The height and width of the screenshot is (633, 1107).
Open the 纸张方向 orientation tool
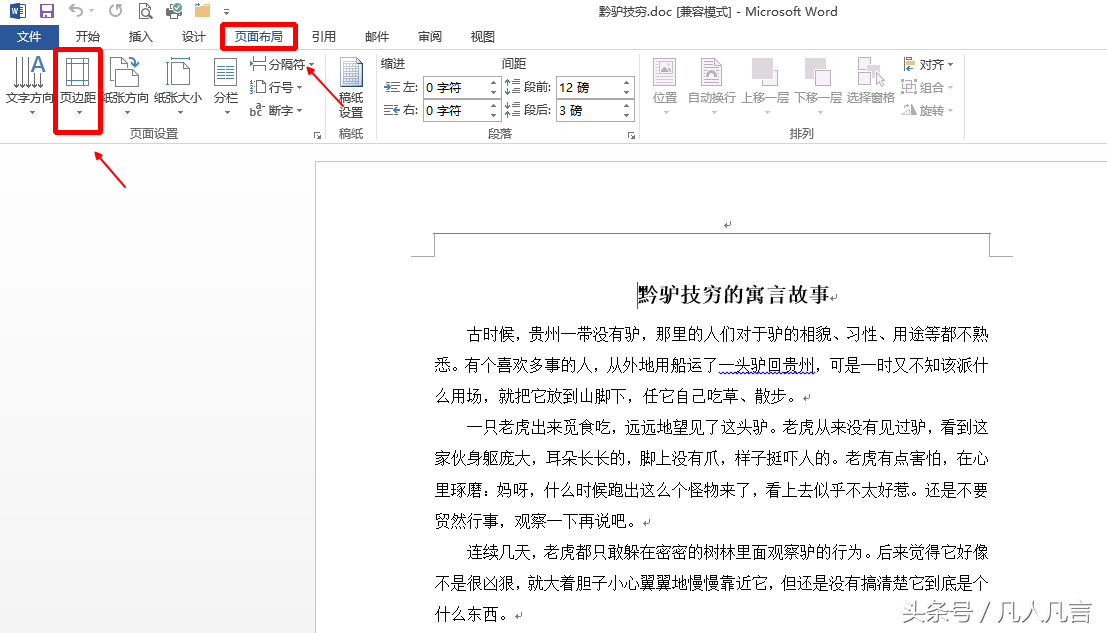click(x=126, y=86)
